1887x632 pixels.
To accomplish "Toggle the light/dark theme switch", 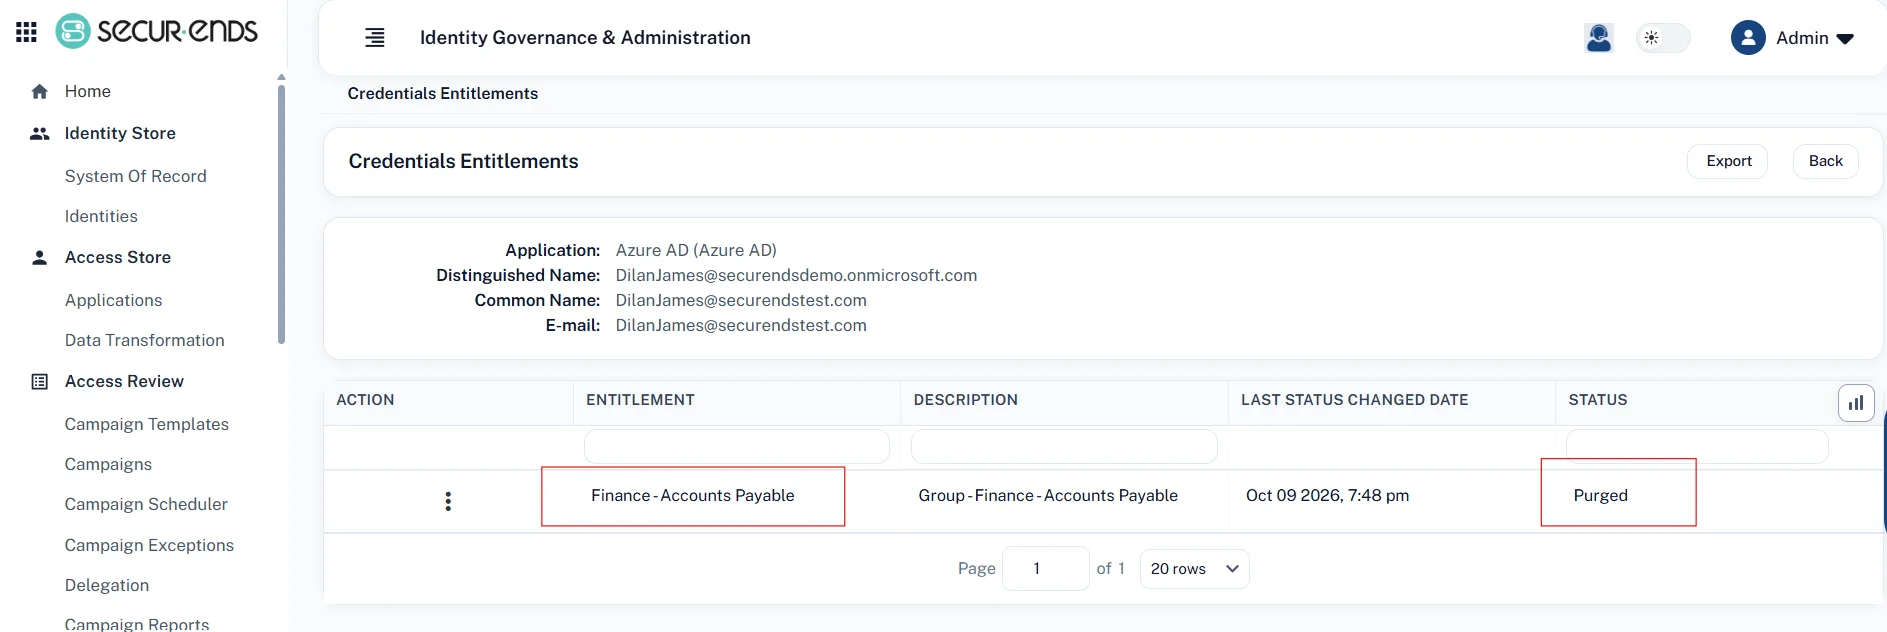I will click(1663, 38).
